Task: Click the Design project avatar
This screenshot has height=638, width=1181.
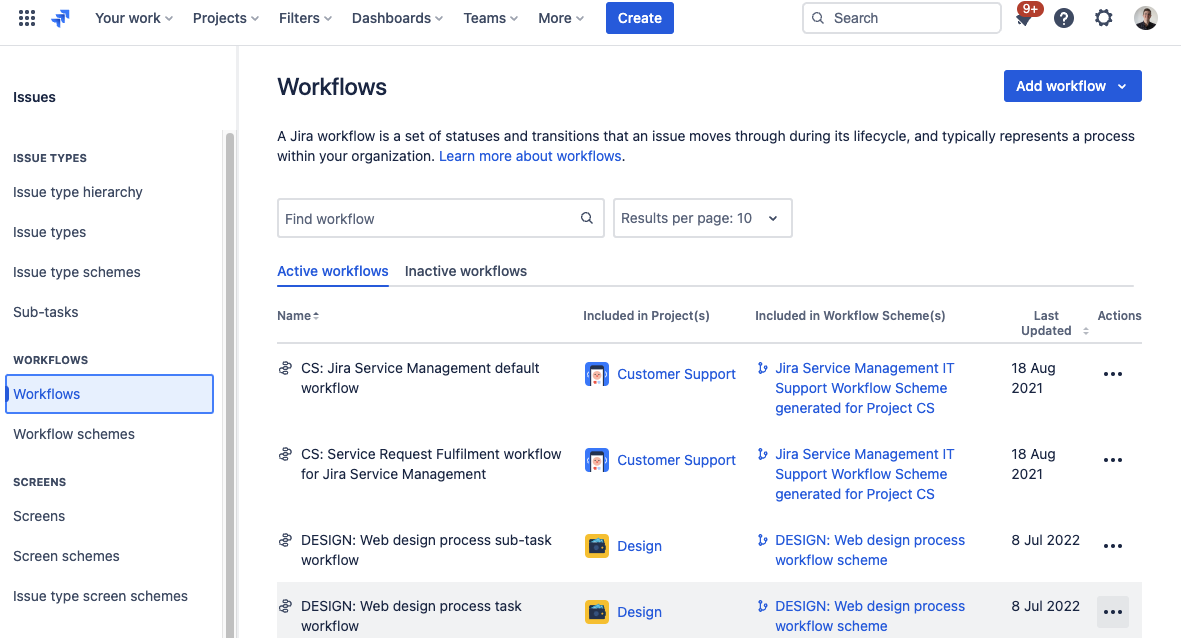Action: coord(596,545)
